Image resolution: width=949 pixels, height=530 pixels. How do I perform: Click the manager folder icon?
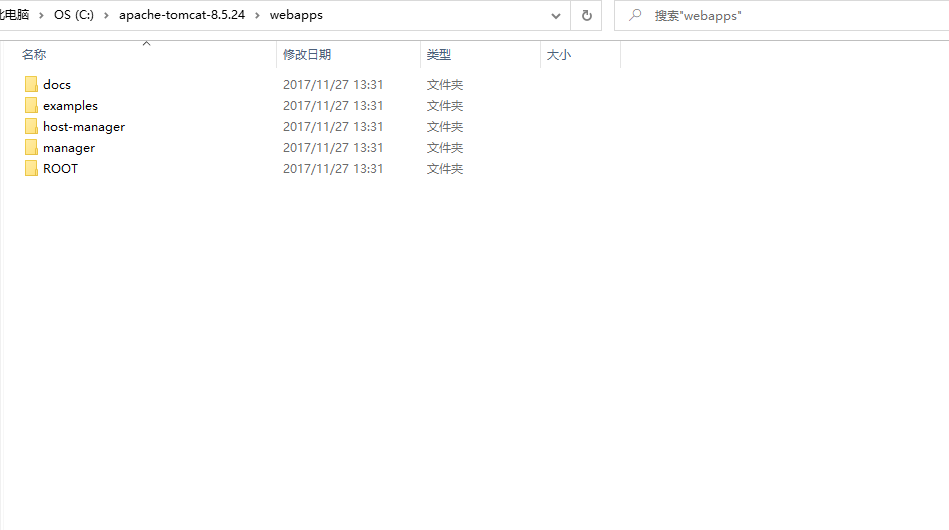pyautogui.click(x=31, y=148)
